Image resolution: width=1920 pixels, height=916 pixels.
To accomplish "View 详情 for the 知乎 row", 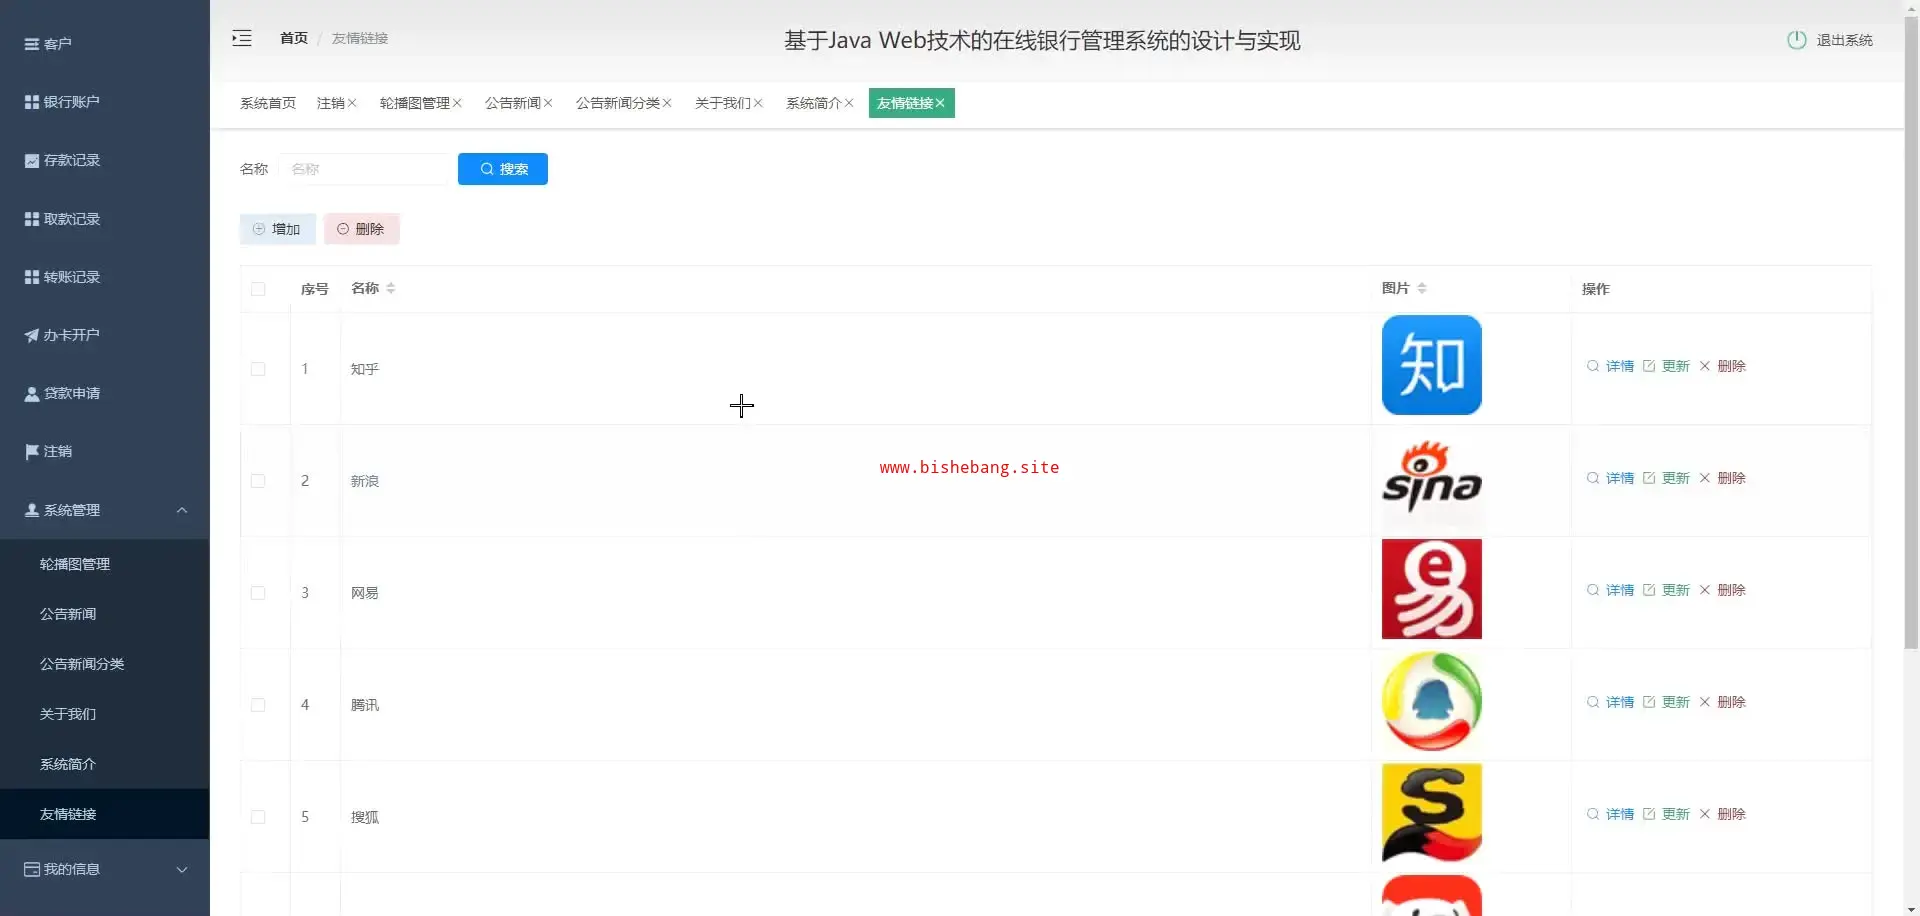I will click(x=1610, y=366).
